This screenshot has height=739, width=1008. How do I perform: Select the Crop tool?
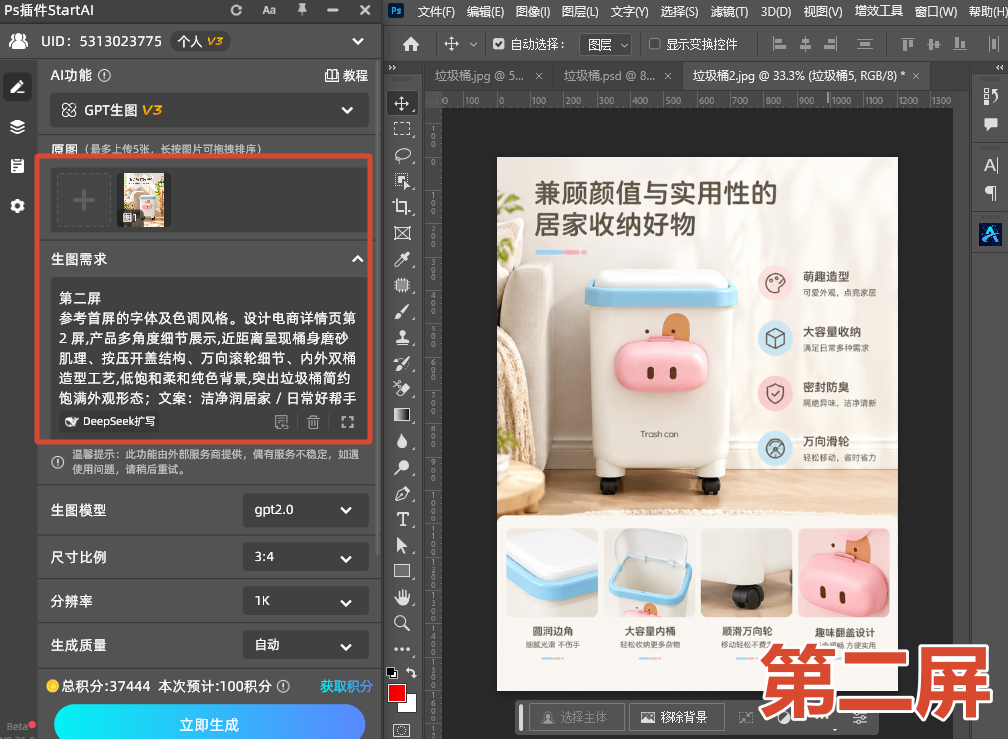click(x=402, y=207)
